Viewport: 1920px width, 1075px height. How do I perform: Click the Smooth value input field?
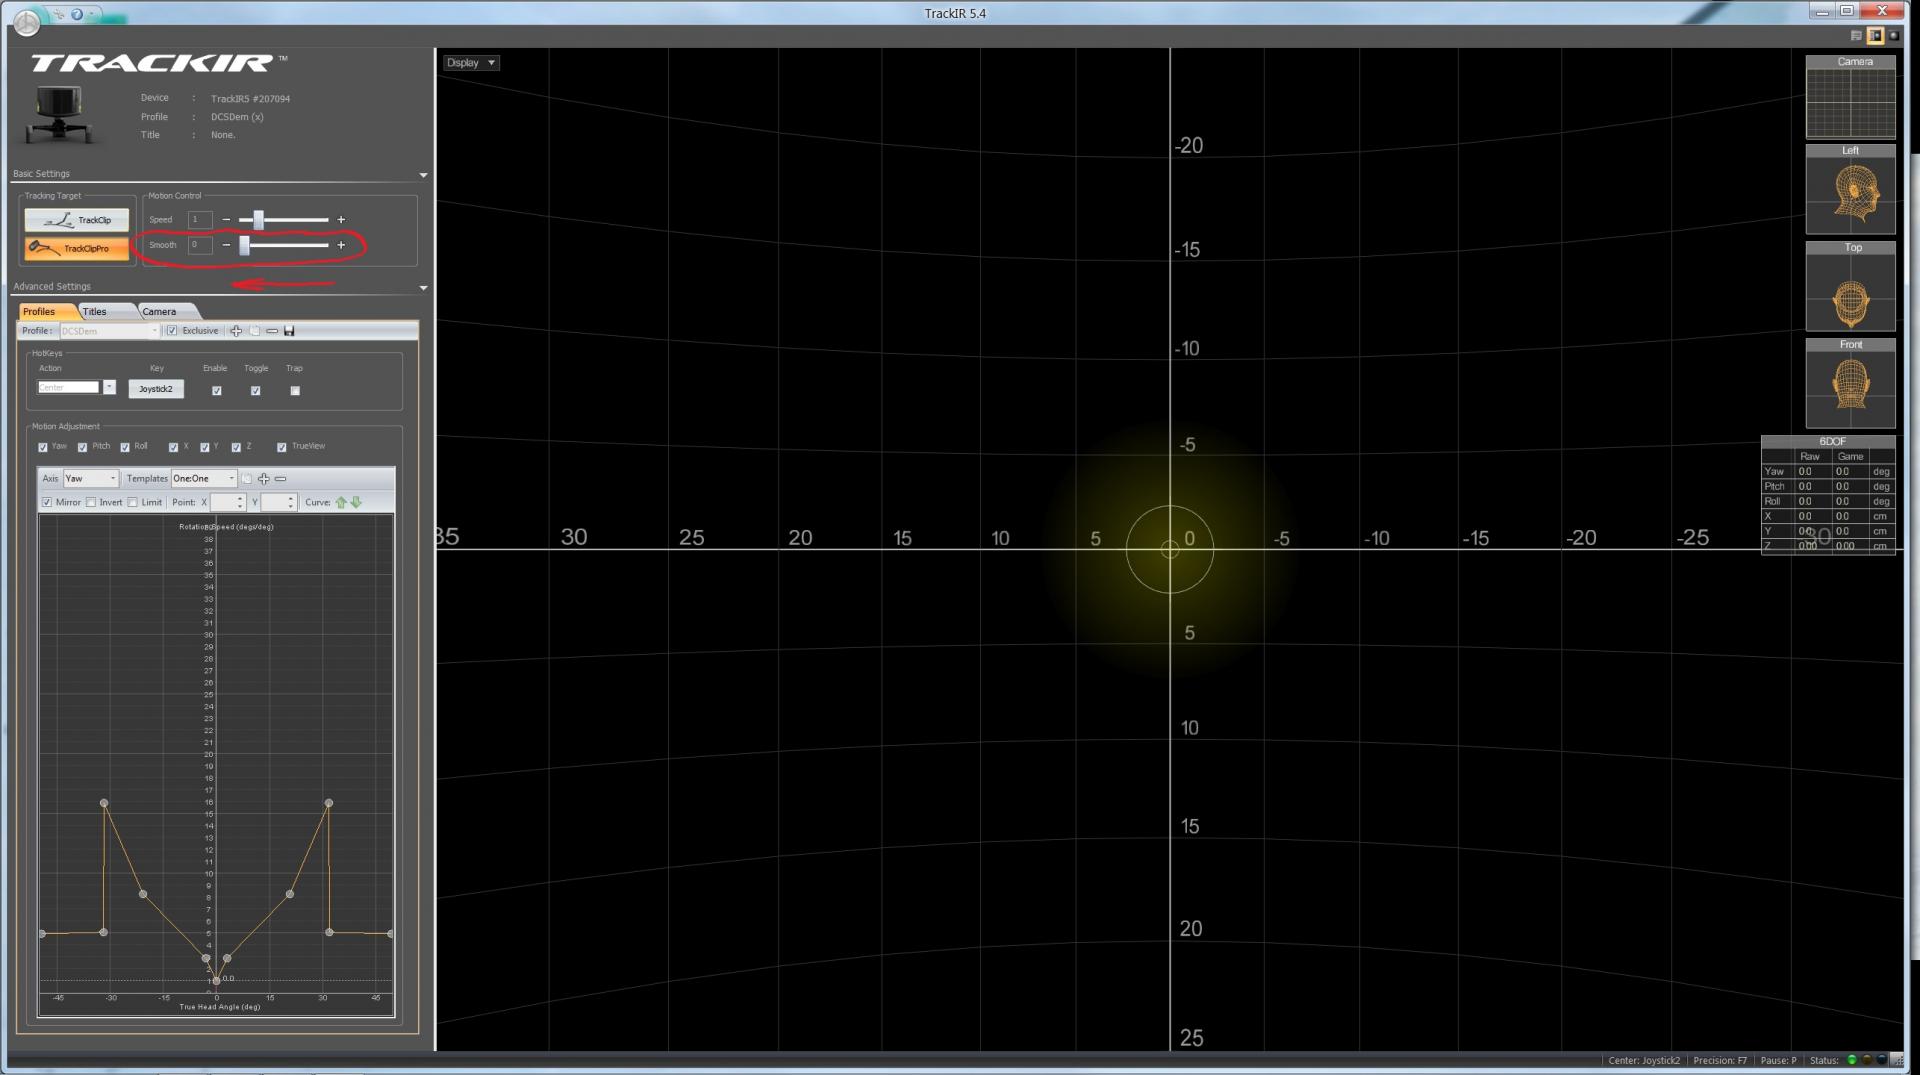coord(200,245)
